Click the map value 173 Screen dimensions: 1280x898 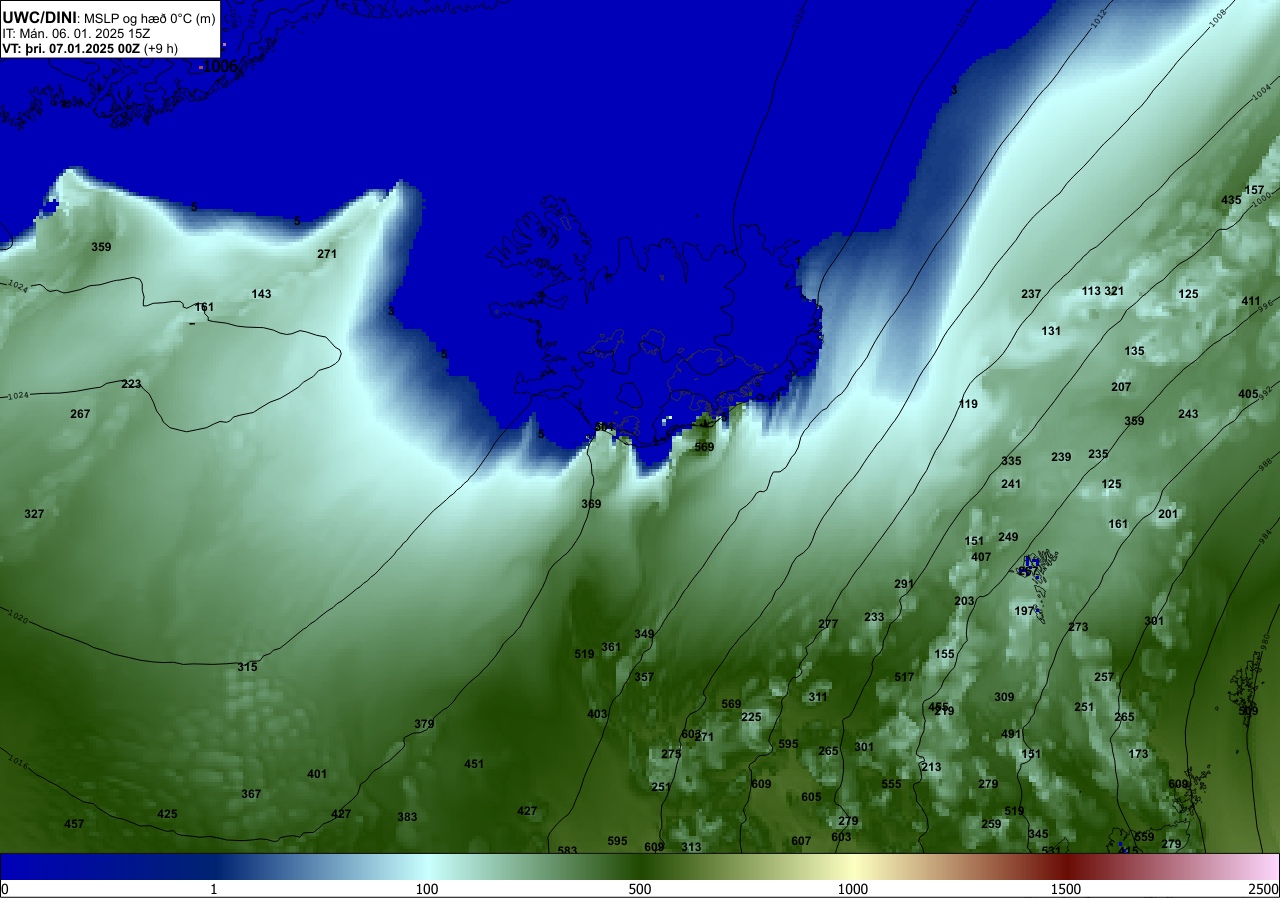pyautogui.click(x=1138, y=754)
